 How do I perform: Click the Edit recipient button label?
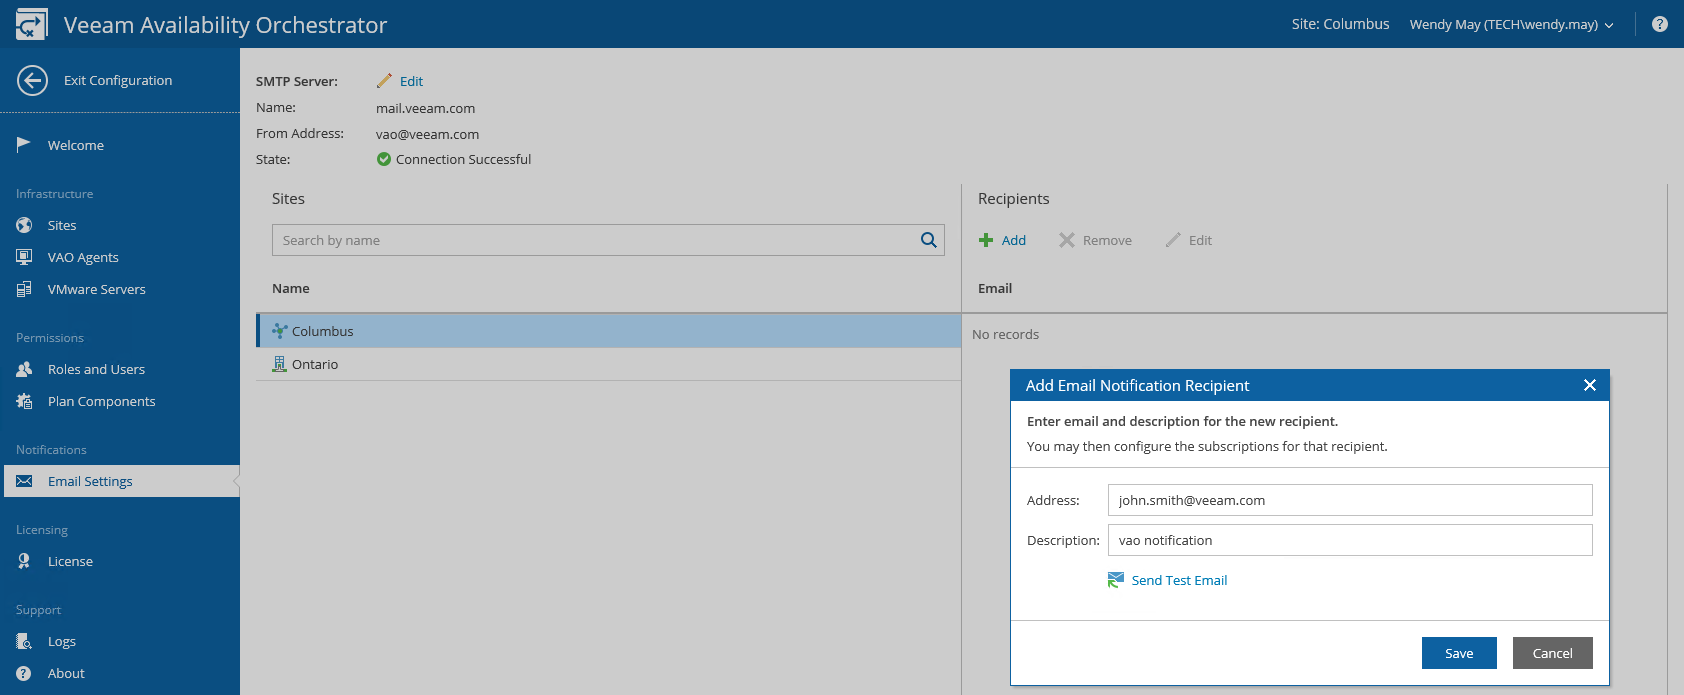tap(1200, 240)
